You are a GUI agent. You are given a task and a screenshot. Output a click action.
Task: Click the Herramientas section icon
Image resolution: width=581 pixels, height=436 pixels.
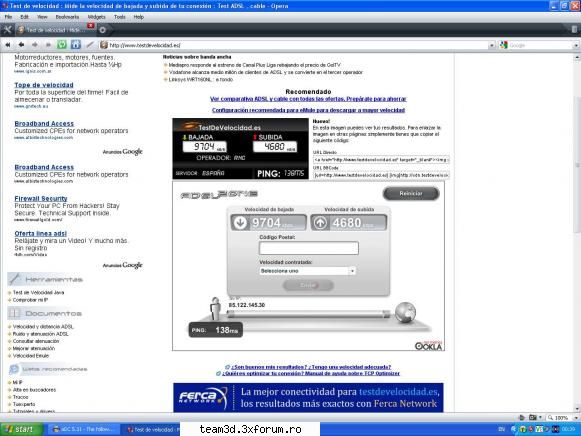pyautogui.click(x=14, y=279)
